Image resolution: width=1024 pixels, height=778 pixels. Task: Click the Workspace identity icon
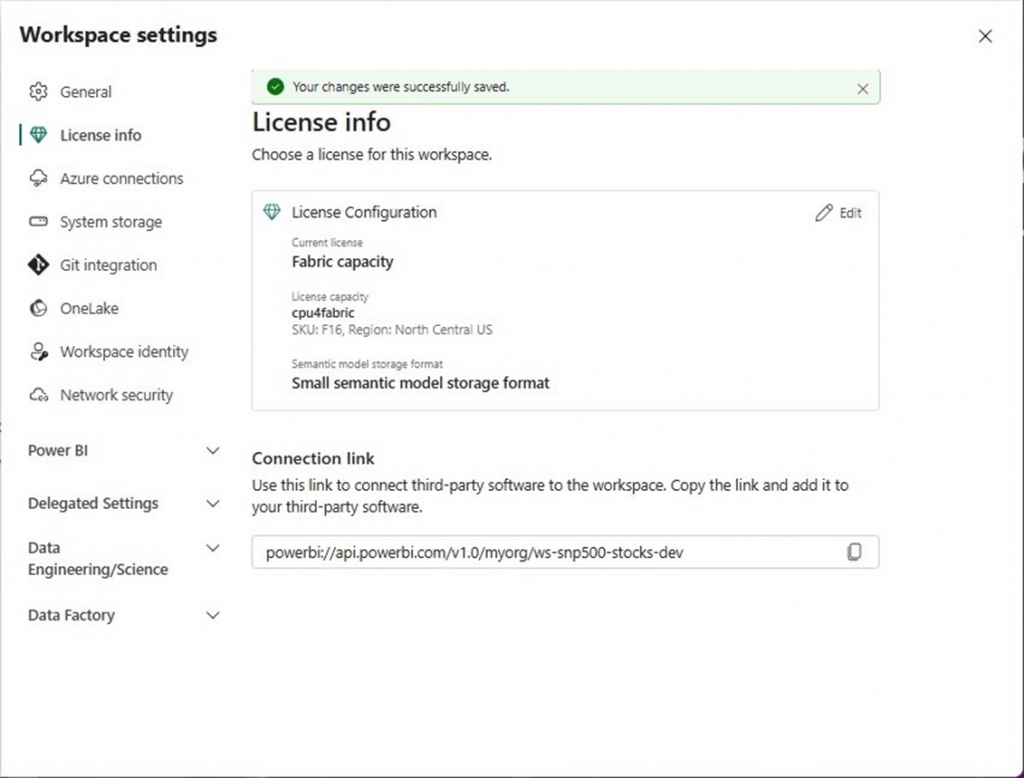[x=39, y=352]
